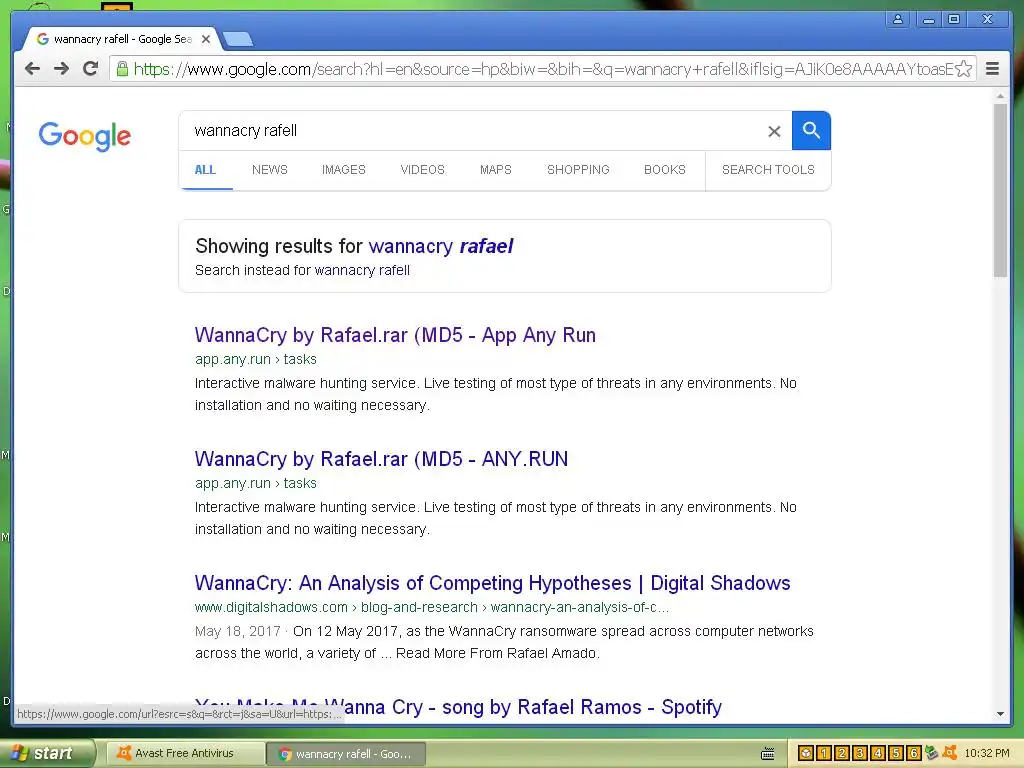Click app.any.run › tasks under ANY.RUN result
Screen dimensions: 1024x768
[255, 483]
